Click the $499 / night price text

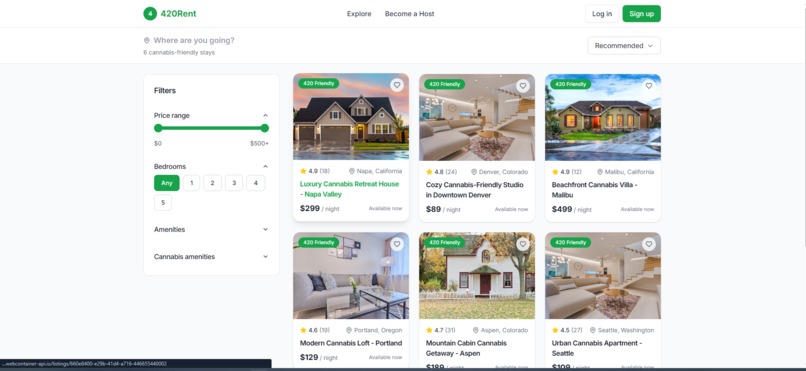click(x=572, y=209)
